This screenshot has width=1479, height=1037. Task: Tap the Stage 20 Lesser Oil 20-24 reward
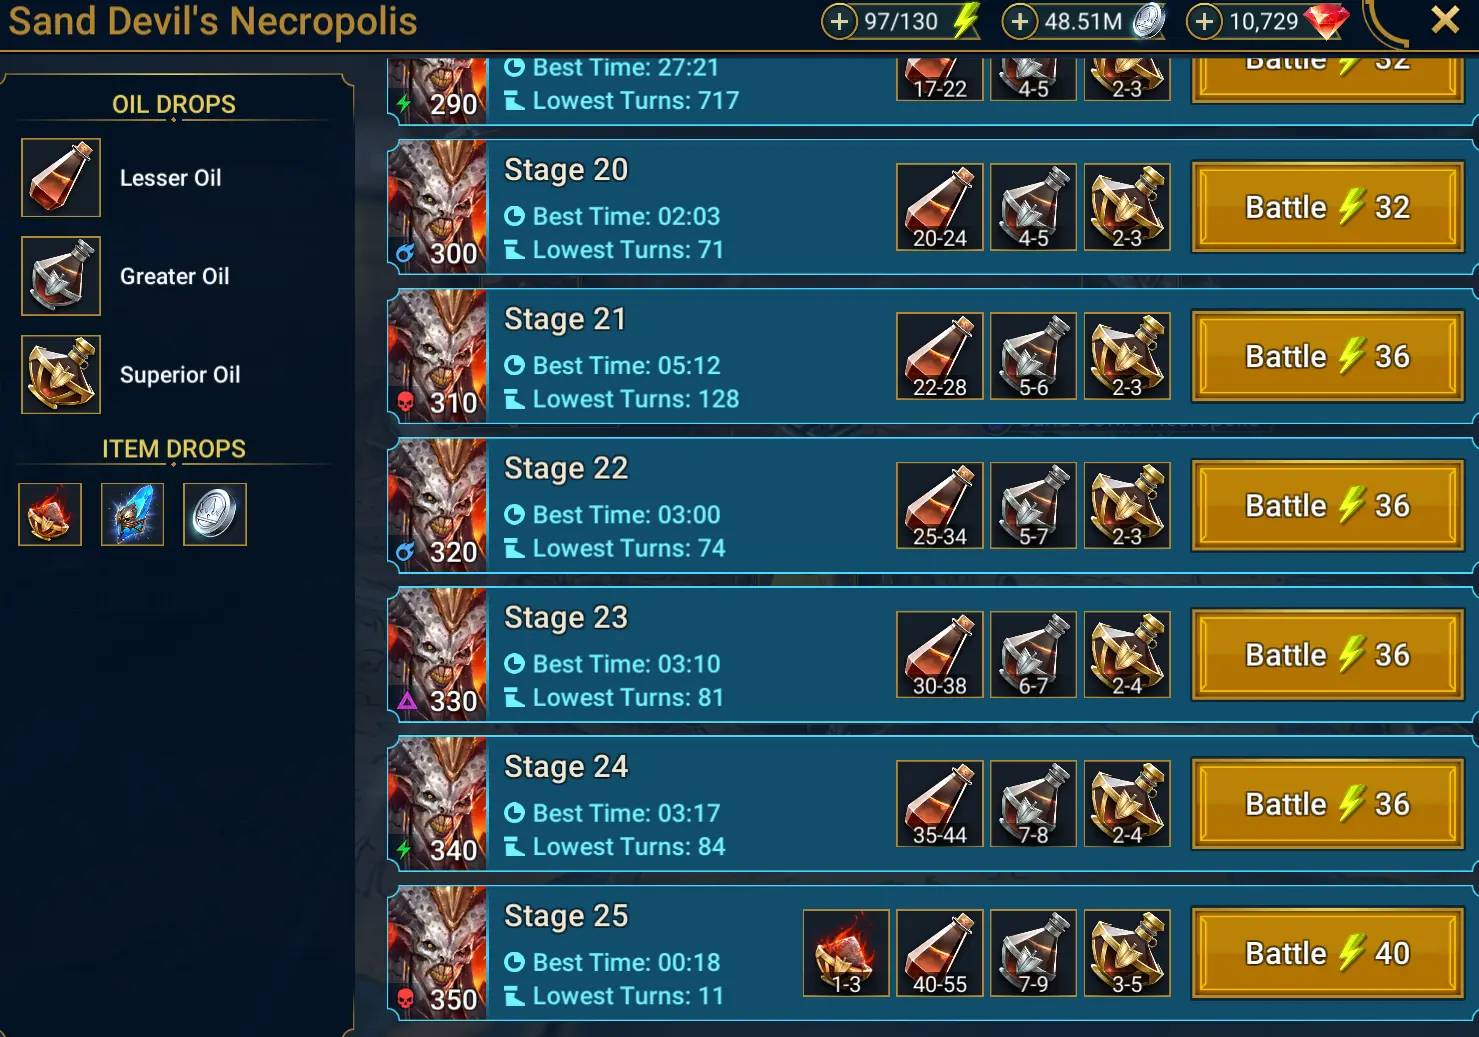point(940,207)
